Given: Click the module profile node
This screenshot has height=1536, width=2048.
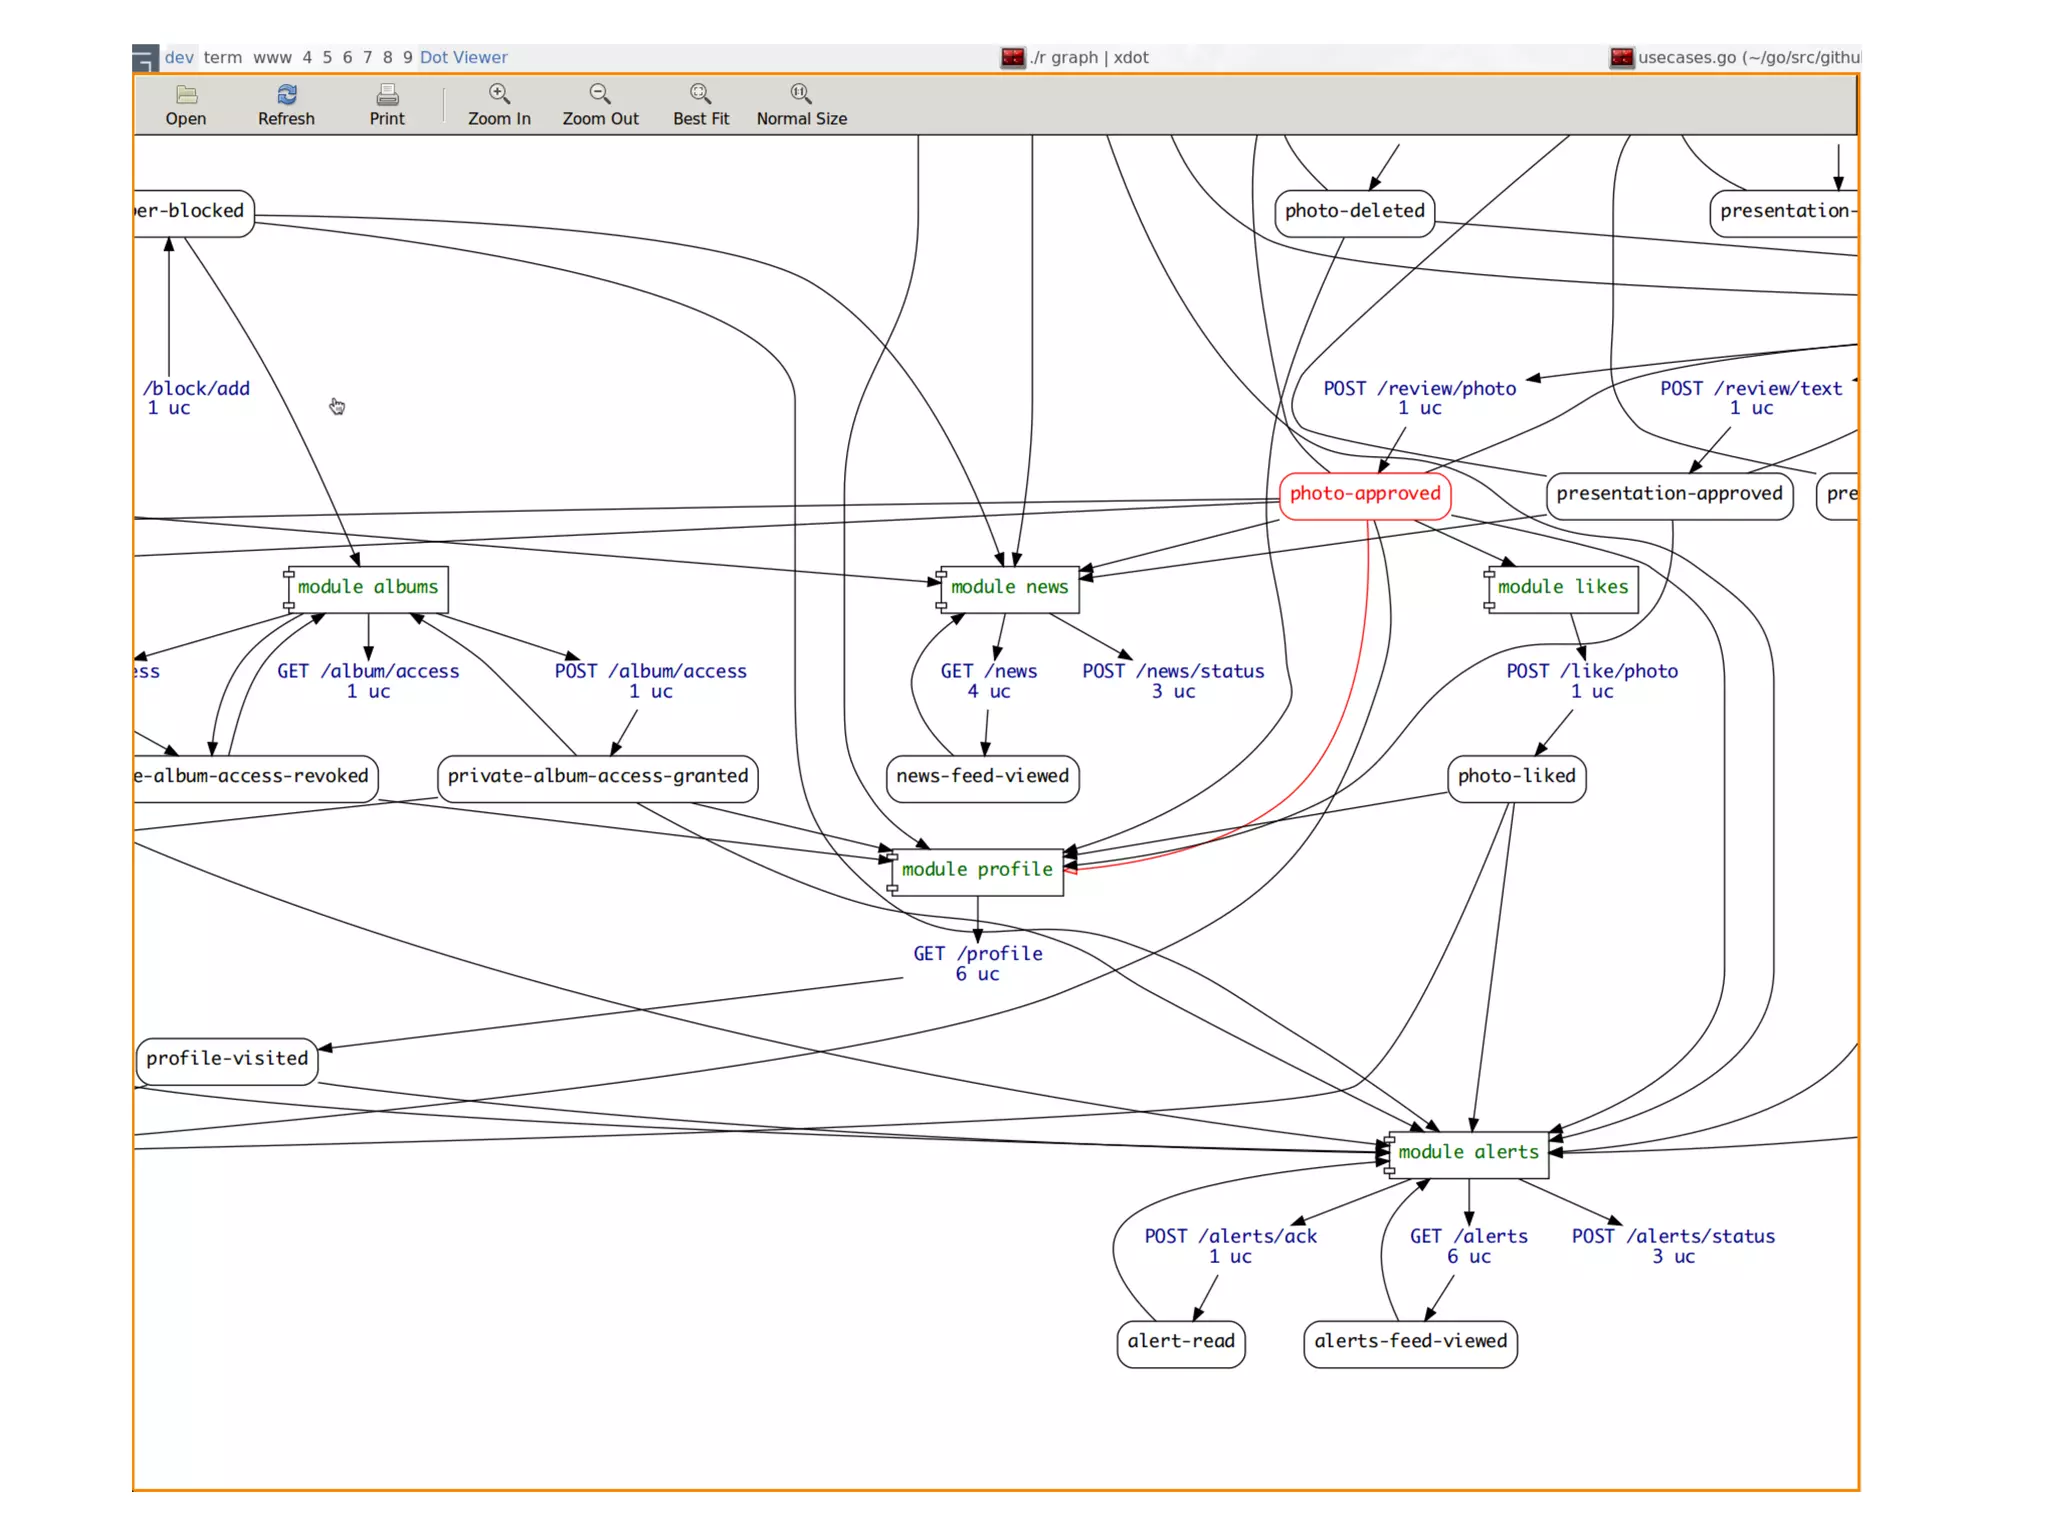Looking at the screenshot, I should 977,870.
